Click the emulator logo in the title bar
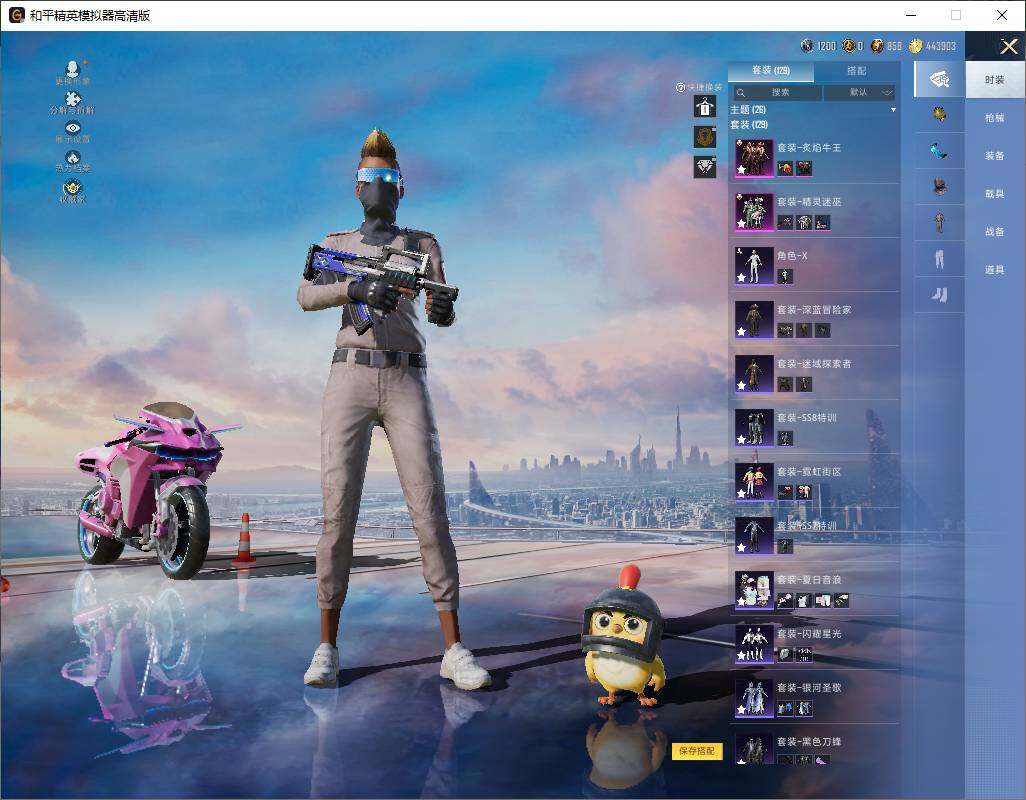Image resolution: width=1026 pixels, height=800 pixels. coord(16,15)
